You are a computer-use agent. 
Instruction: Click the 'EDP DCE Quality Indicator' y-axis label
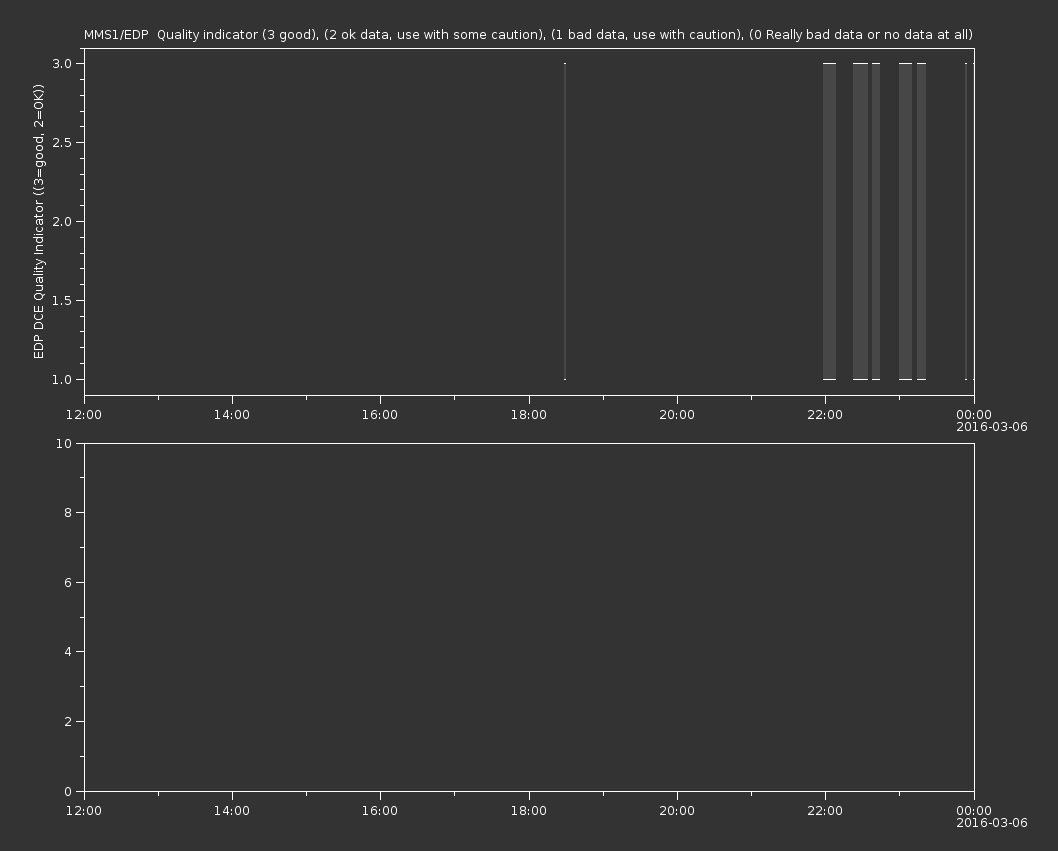tap(38, 221)
